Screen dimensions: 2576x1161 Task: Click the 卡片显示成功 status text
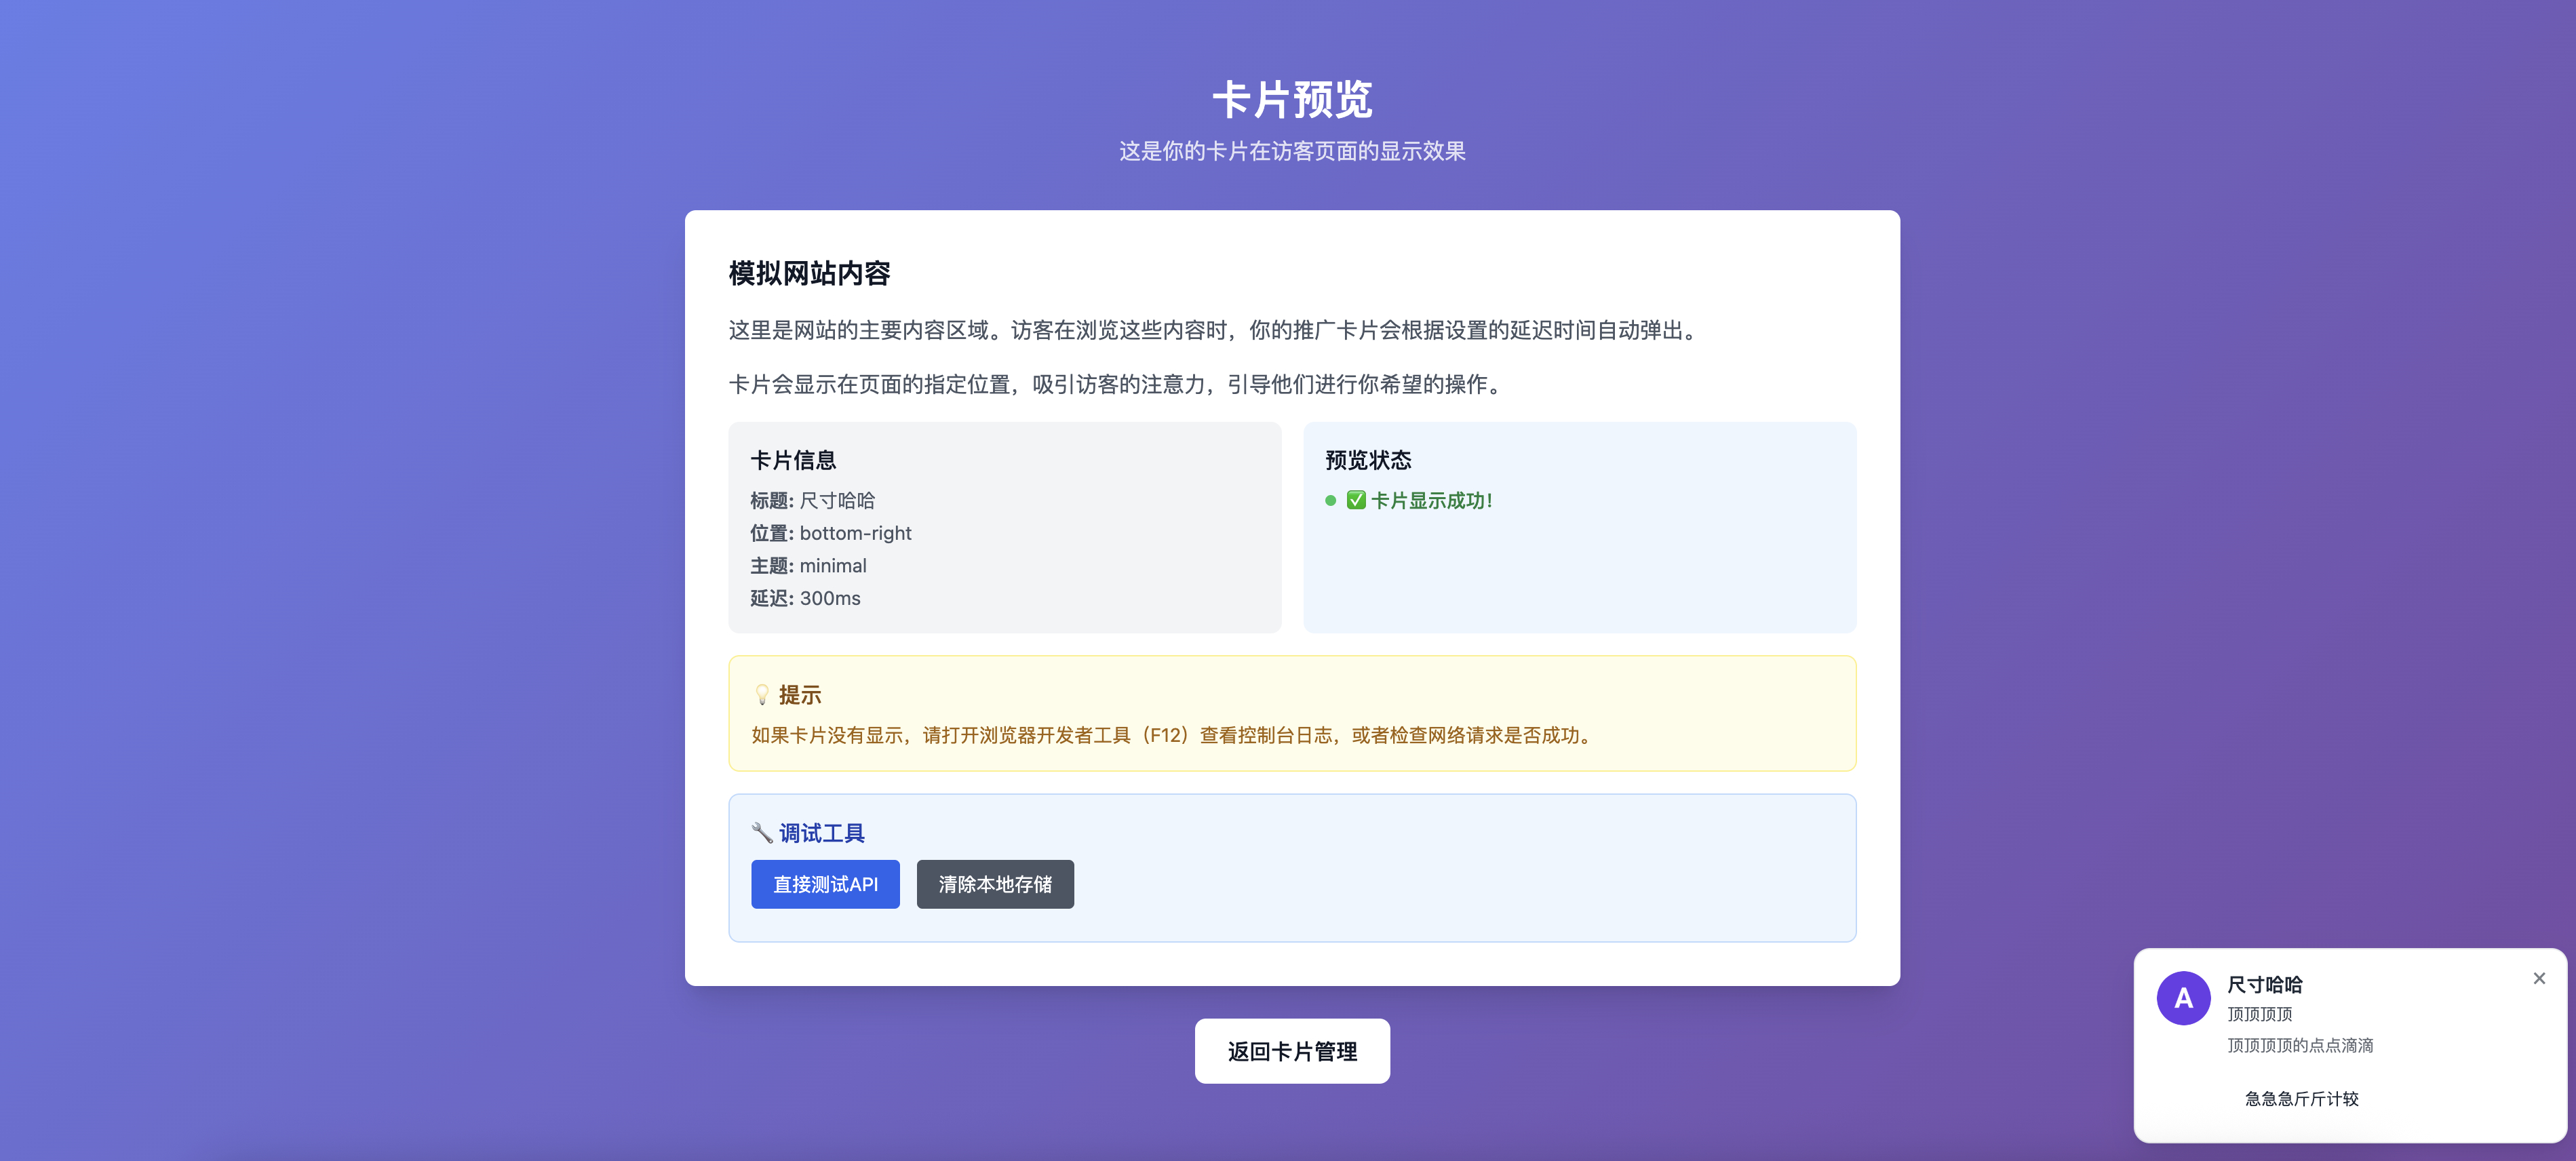tap(1431, 501)
